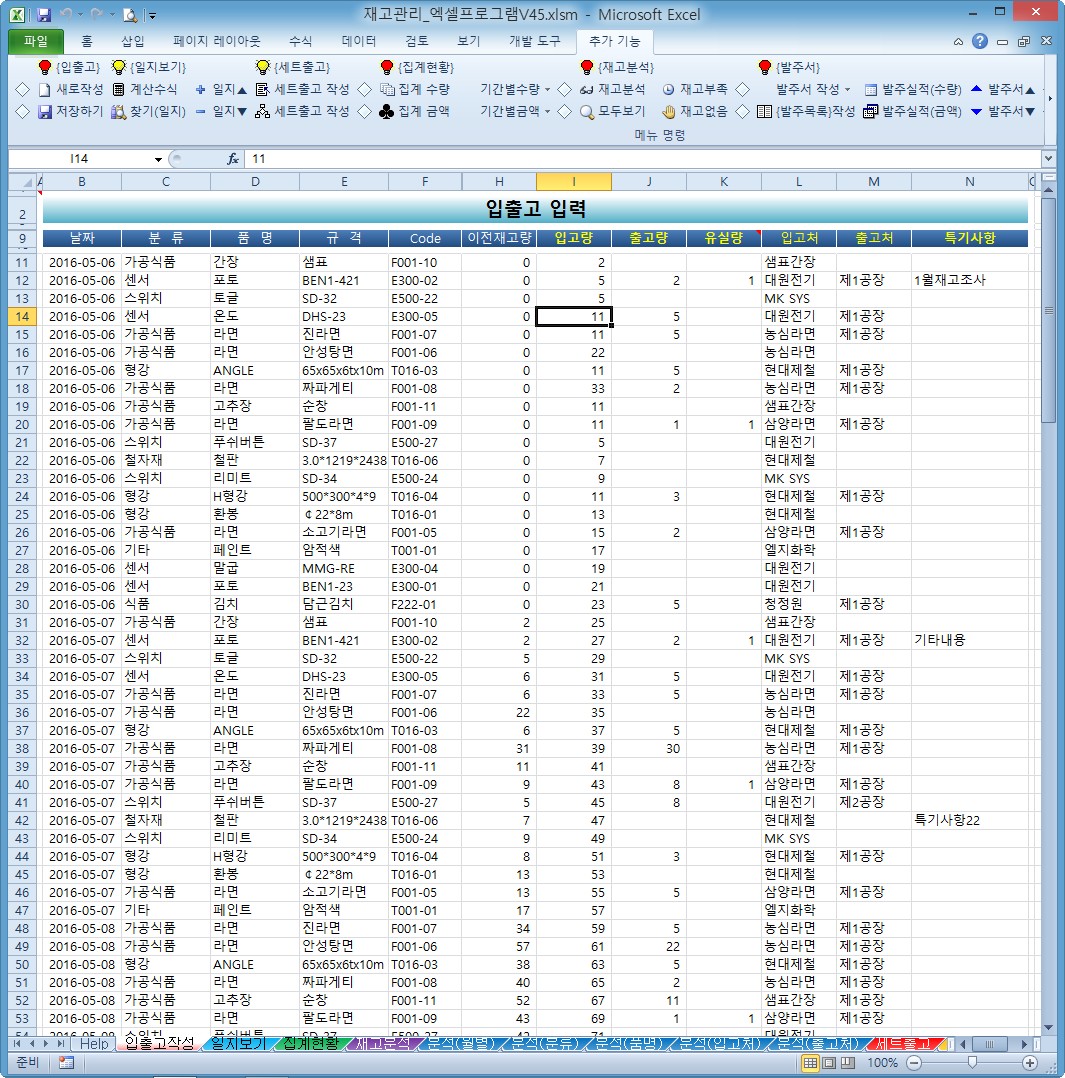Click the 찾기(일지) search icon
Image resolution: width=1065 pixels, height=1078 pixels.
click(x=118, y=111)
